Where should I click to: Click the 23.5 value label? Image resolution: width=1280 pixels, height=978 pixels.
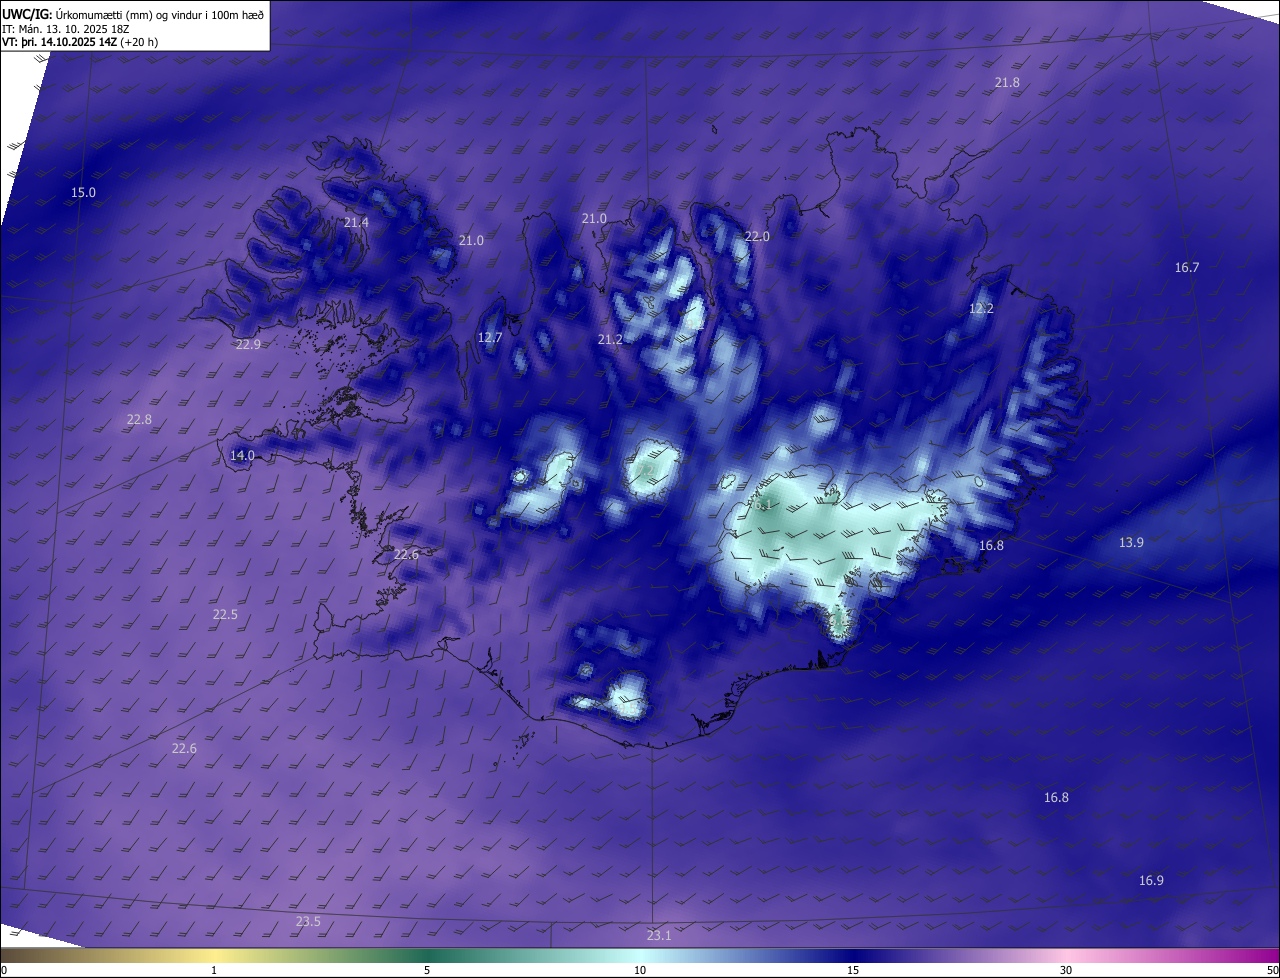pos(308,921)
